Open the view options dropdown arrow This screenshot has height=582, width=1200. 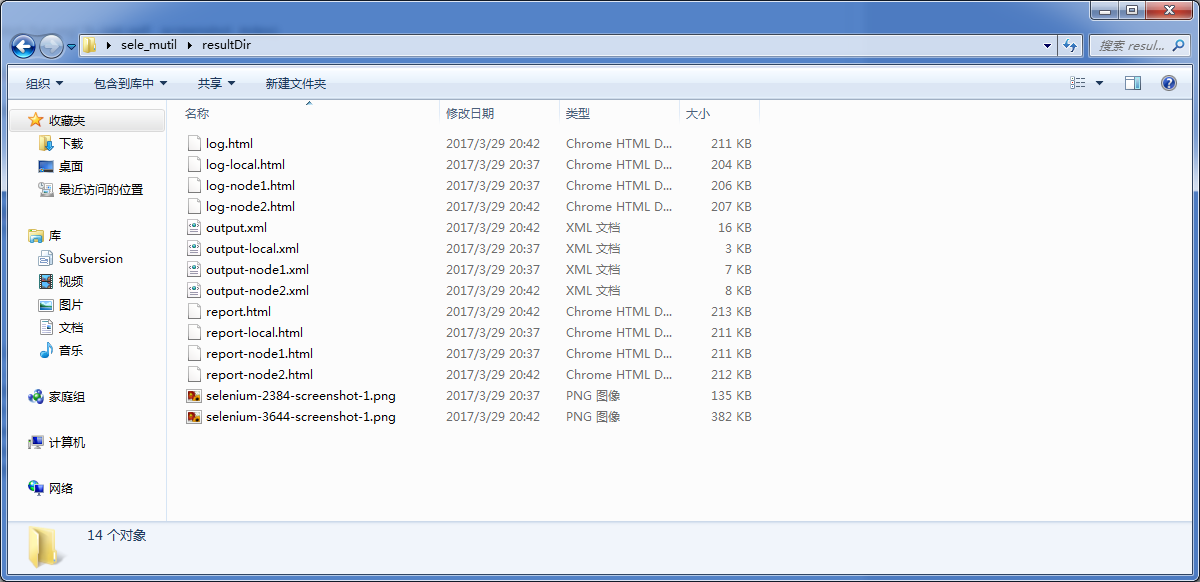(x=1100, y=84)
